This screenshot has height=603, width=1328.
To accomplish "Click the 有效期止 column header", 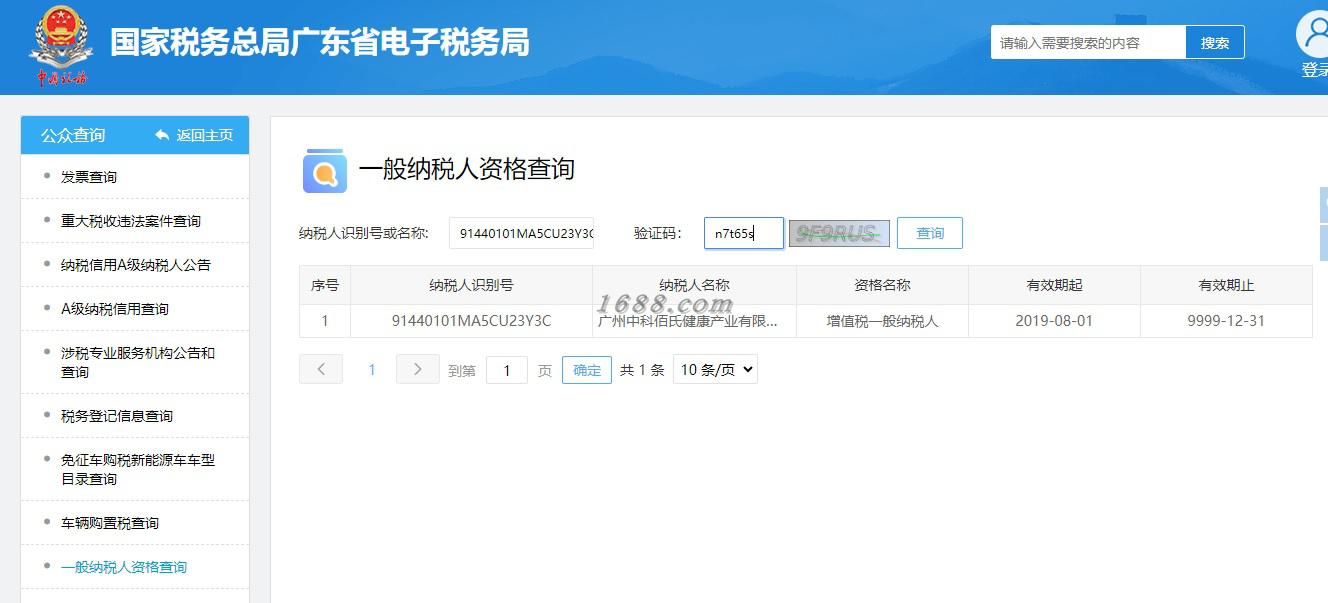I will coord(1226,285).
